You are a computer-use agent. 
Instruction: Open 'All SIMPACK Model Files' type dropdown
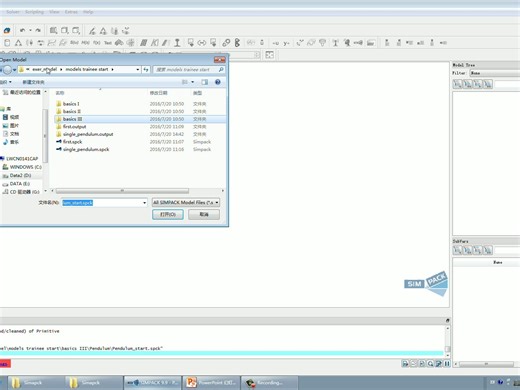pyautogui.click(x=186, y=202)
